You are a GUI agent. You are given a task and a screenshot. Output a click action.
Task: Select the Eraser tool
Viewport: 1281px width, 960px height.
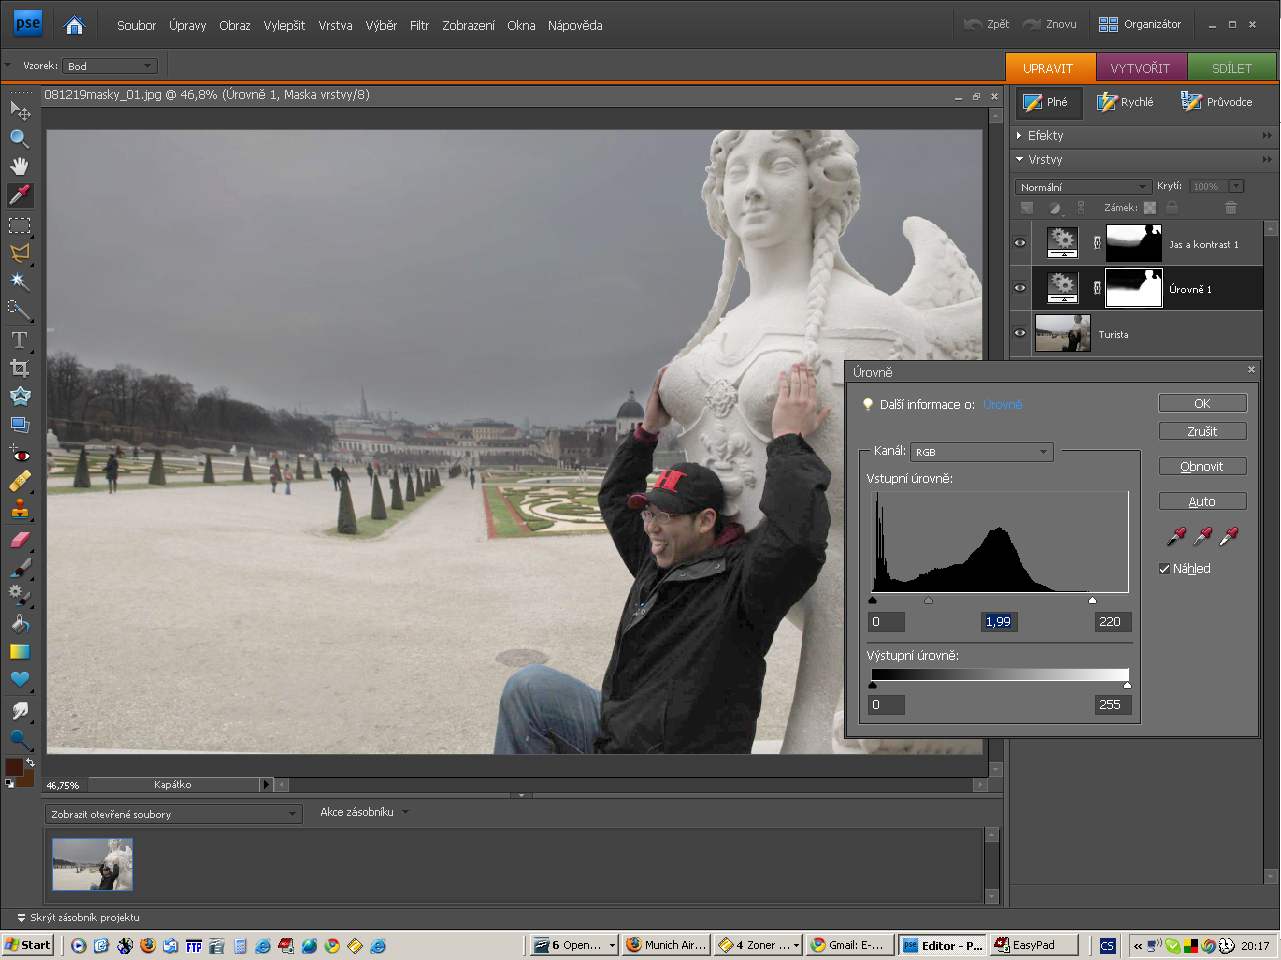click(x=19, y=539)
